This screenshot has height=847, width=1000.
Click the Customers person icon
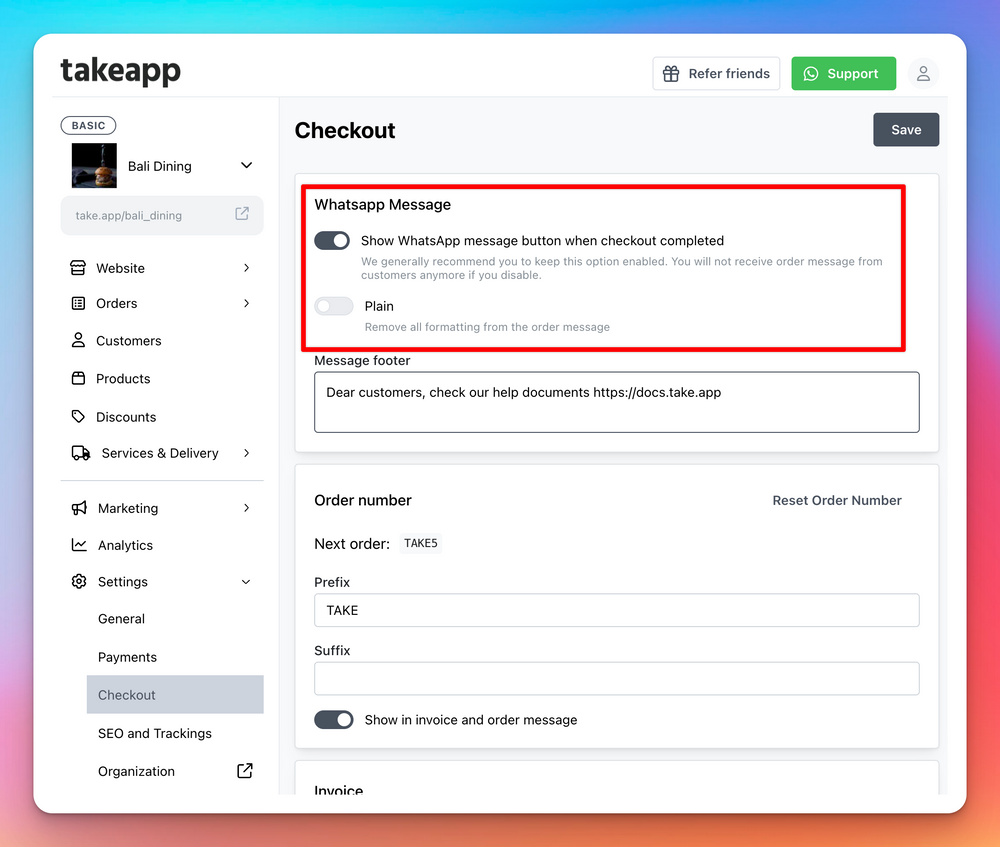tap(78, 340)
